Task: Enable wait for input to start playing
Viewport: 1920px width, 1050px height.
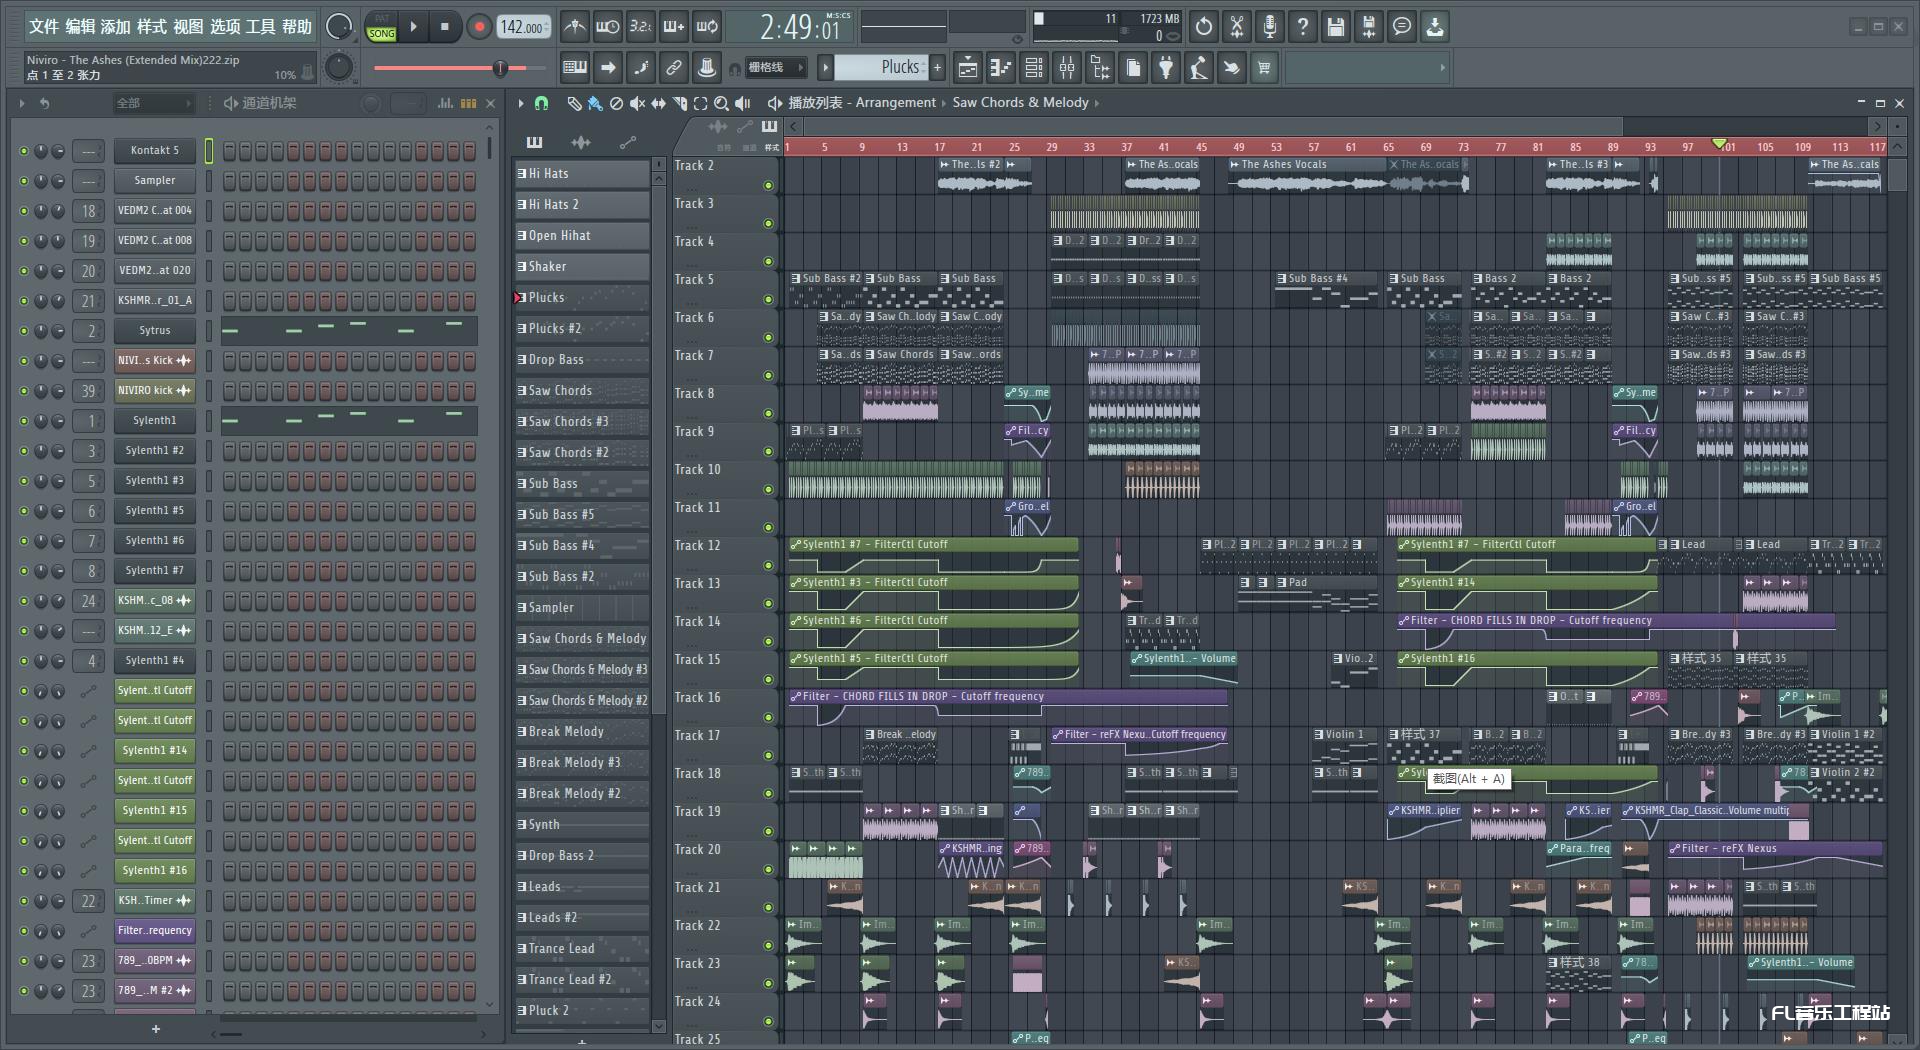Action: click(x=607, y=27)
